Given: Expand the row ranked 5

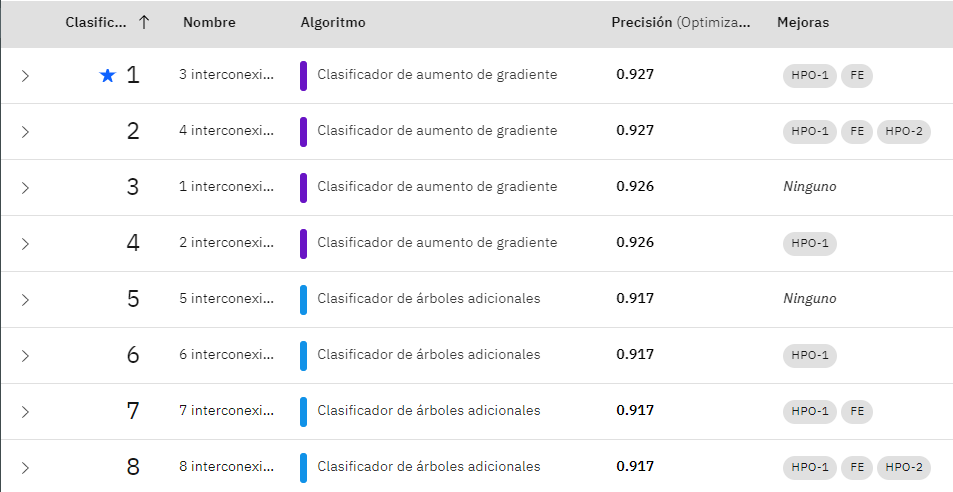Looking at the screenshot, I should 25,300.
